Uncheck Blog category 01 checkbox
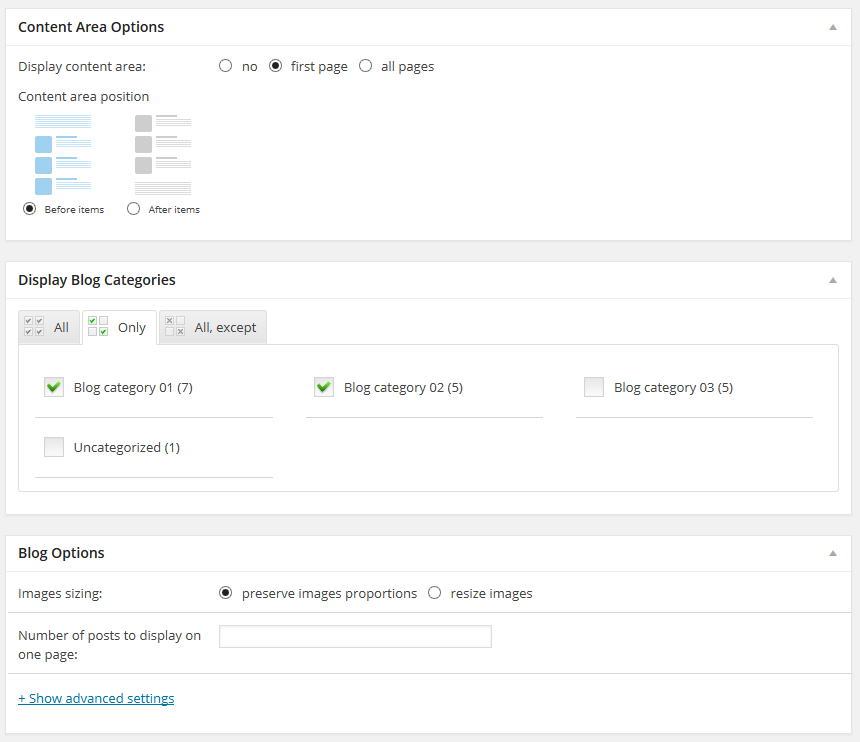 coord(54,387)
